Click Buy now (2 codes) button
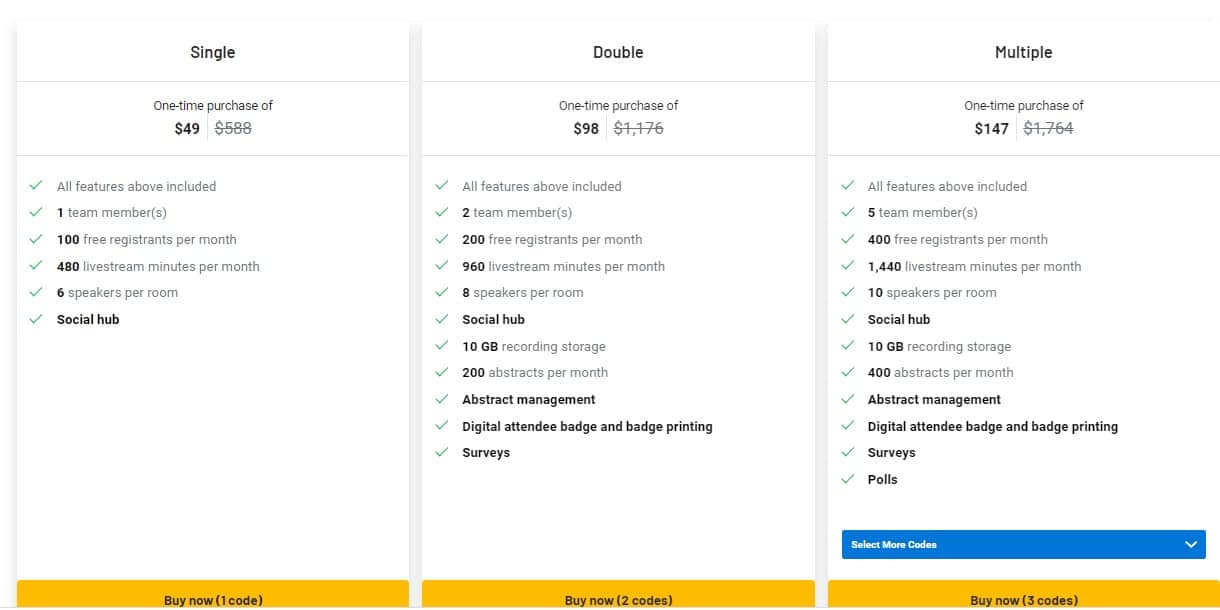Image resolution: width=1220 pixels, height=610 pixels. pyautogui.click(x=618, y=600)
